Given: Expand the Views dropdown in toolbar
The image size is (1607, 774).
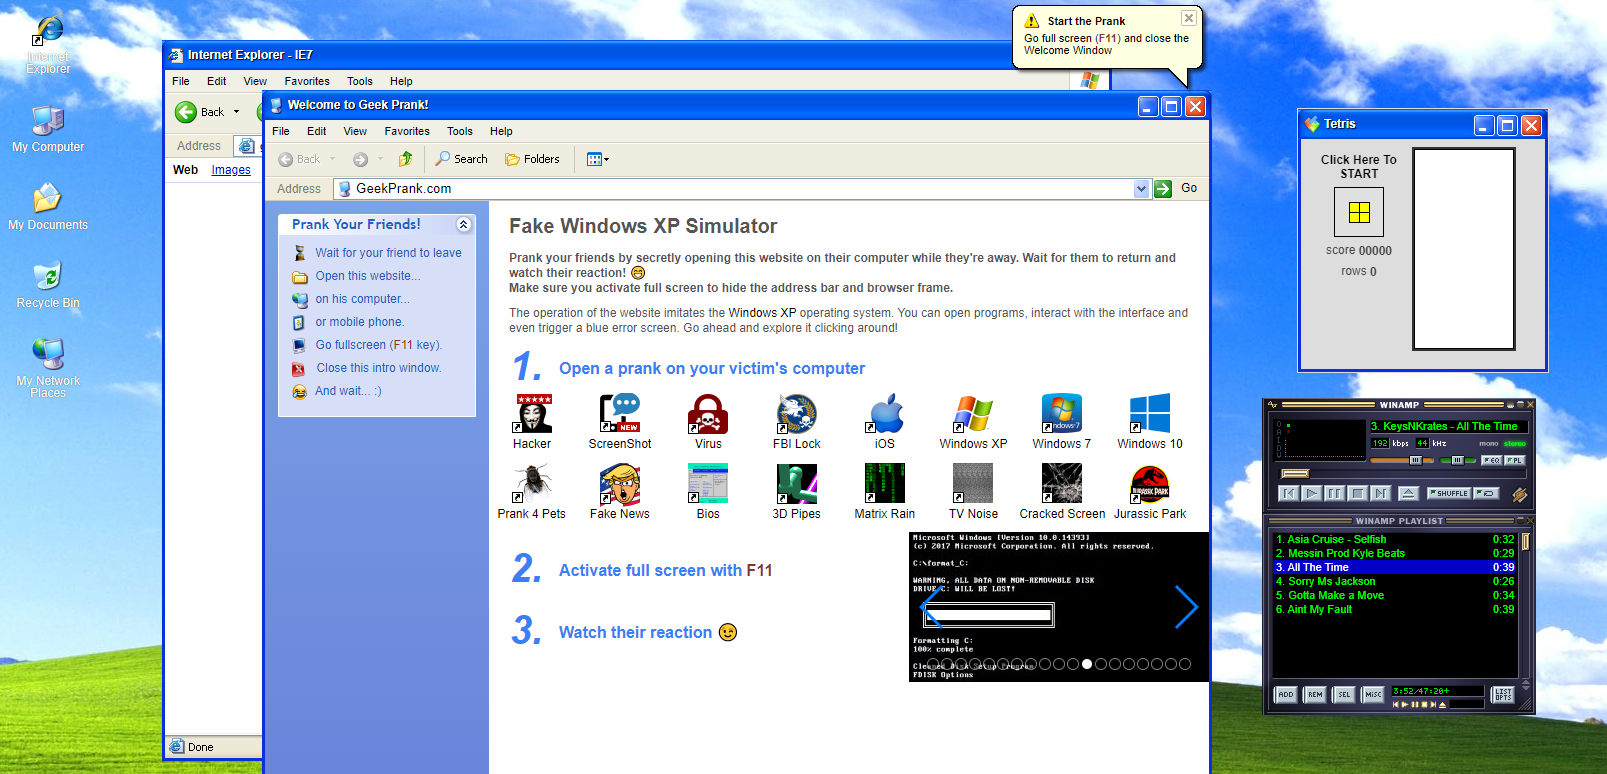Looking at the screenshot, I should [x=598, y=159].
